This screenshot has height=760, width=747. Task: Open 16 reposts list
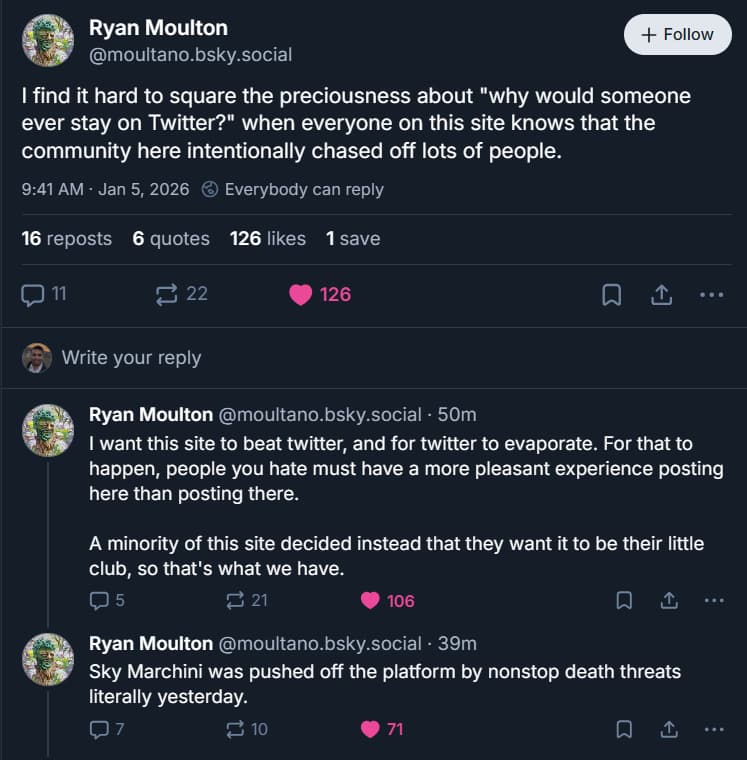66,239
